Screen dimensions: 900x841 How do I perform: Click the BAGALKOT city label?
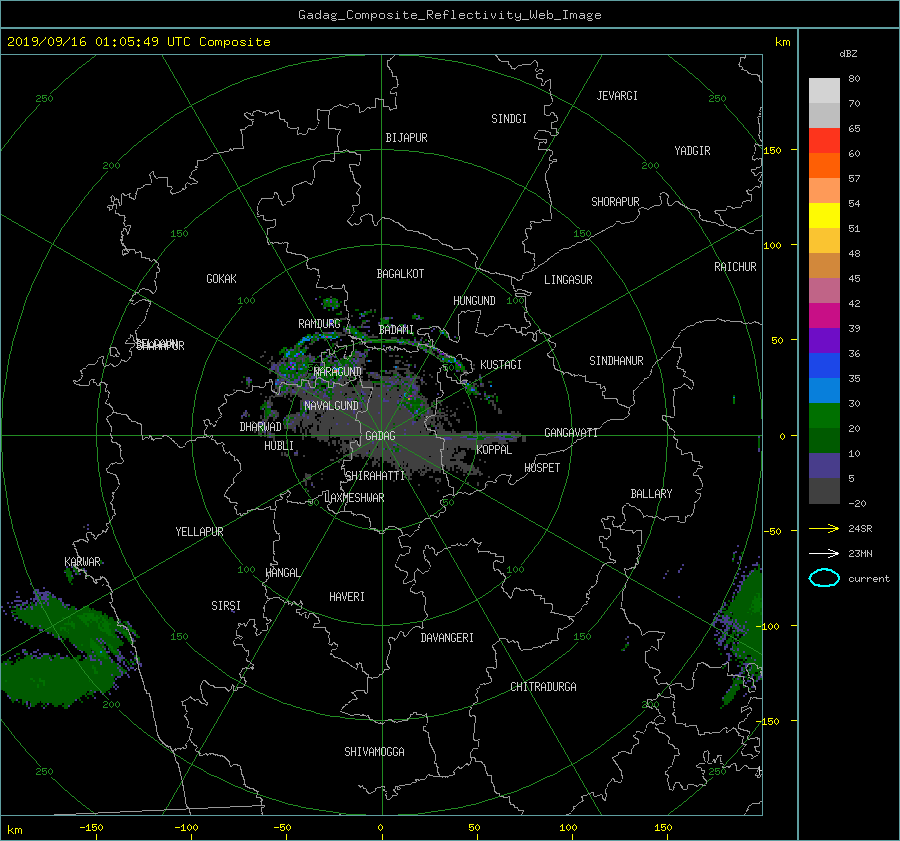[x=400, y=274]
